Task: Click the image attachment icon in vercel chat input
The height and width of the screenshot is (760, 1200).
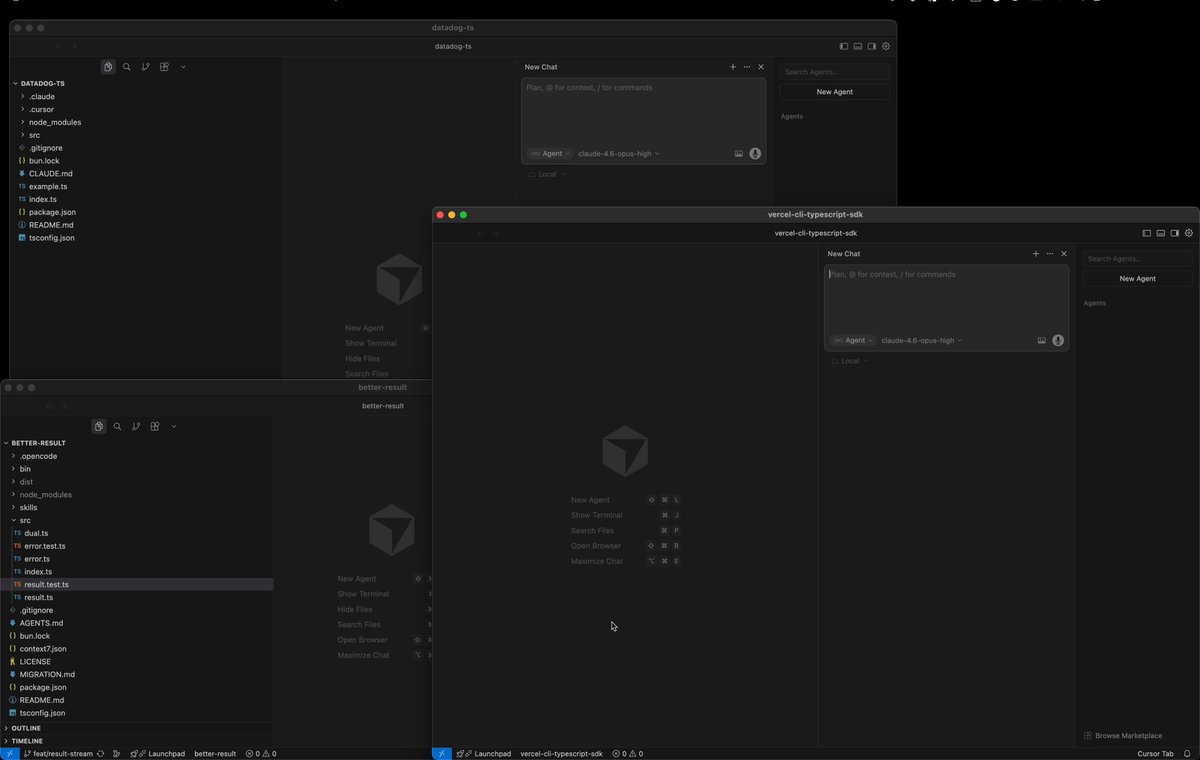Action: [1041, 340]
